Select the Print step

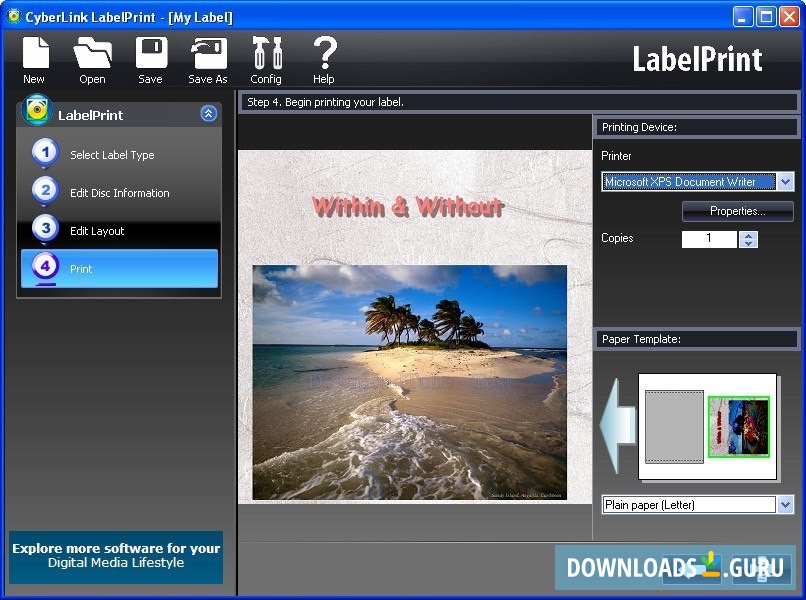(x=119, y=268)
